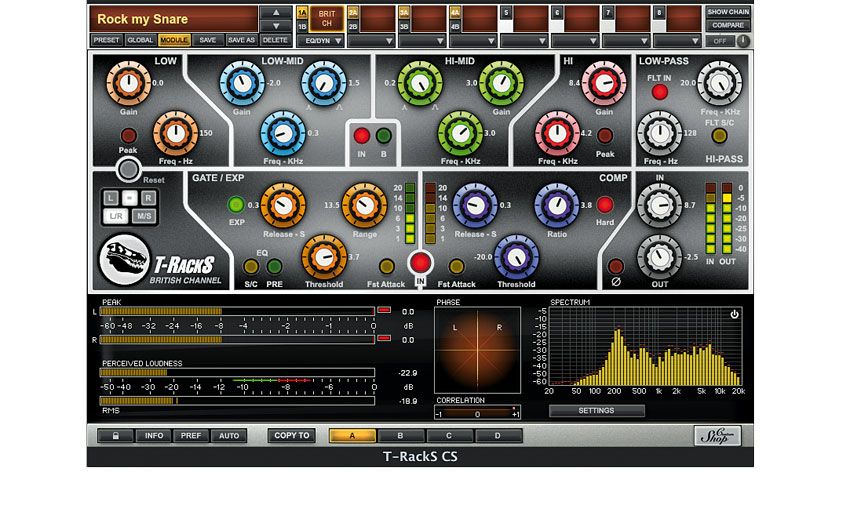Screen dimensions: 850x505
Task: Click the LOW band Gain knob
Action: point(128,83)
